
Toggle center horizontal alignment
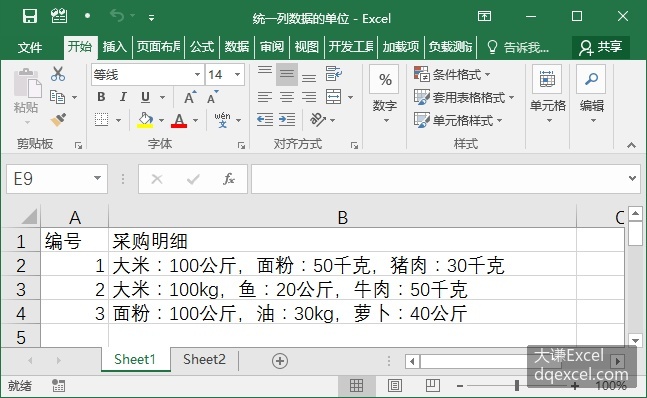click(287, 97)
